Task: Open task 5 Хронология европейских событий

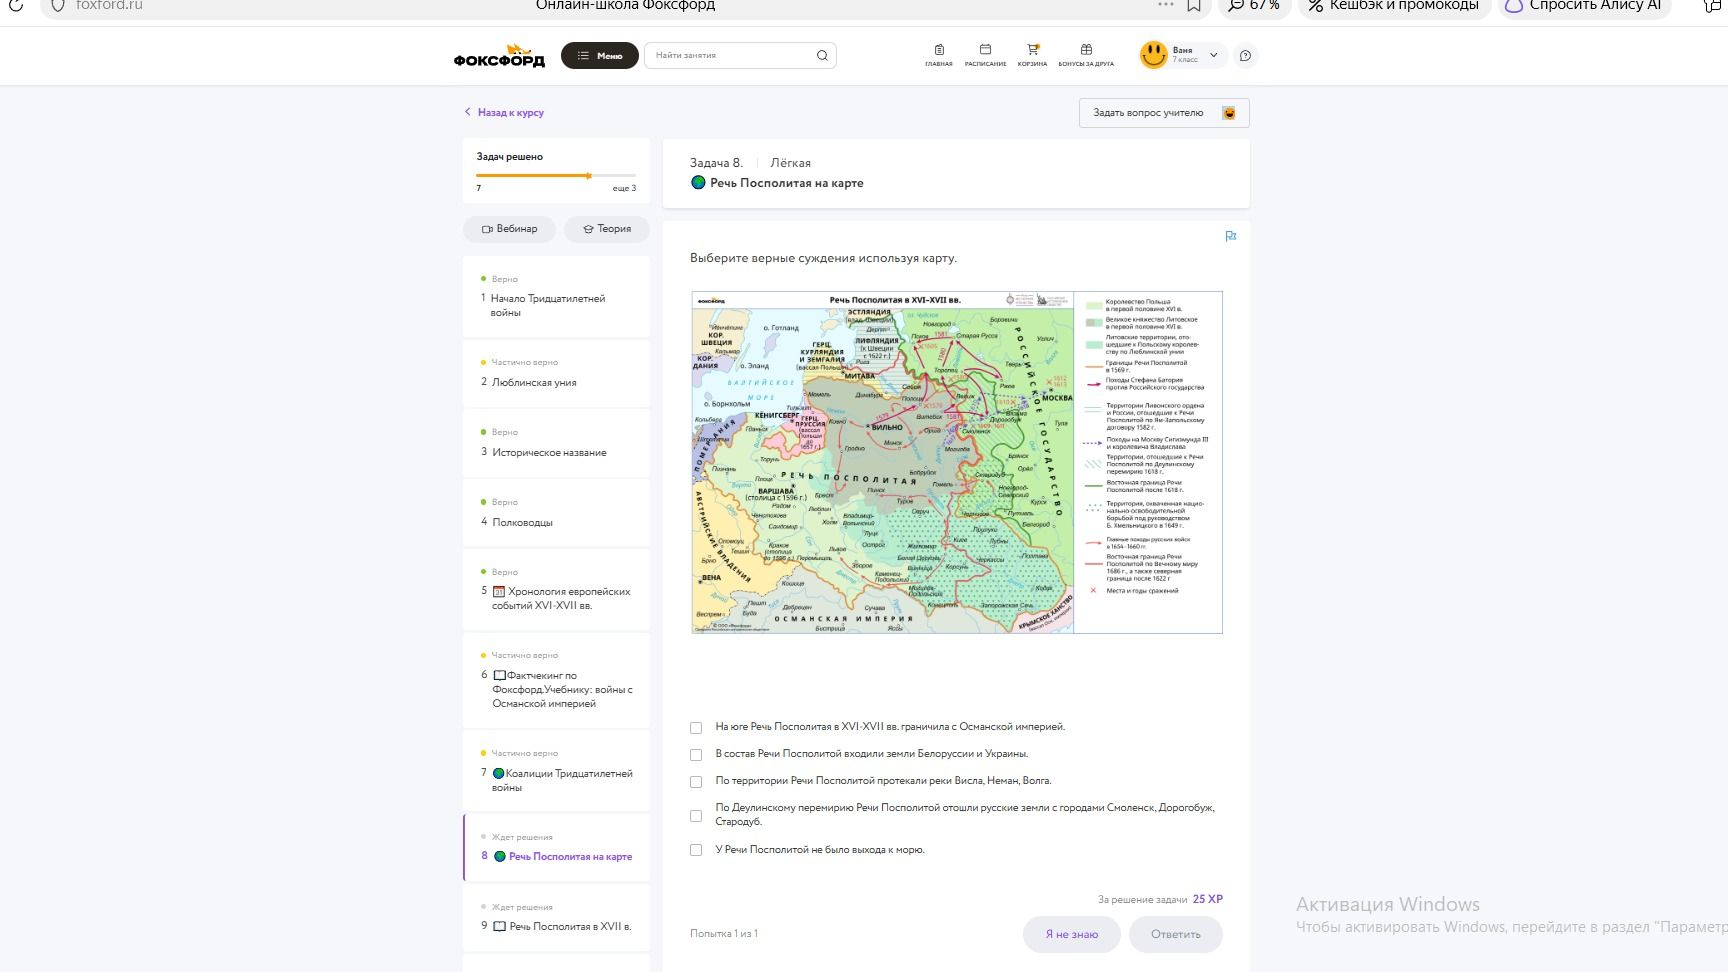Action: coord(556,591)
